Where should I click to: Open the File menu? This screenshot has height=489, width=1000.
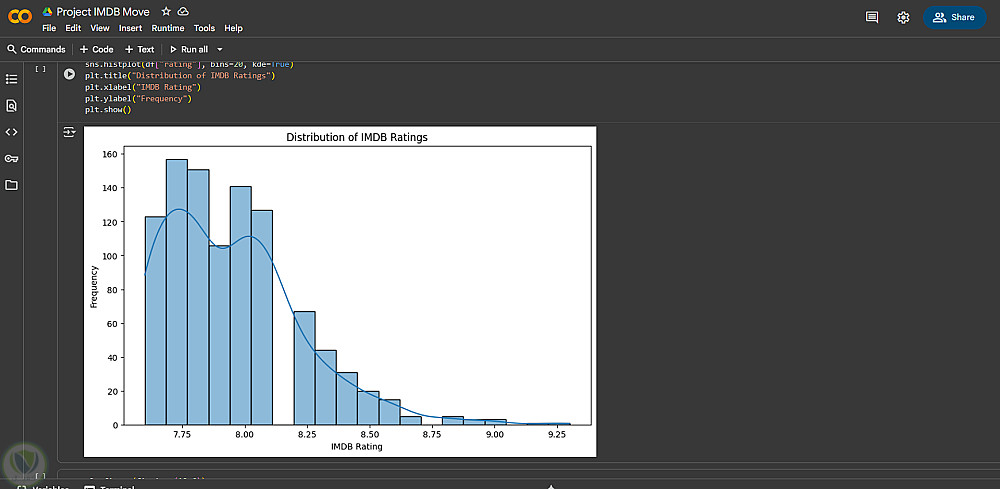49,28
